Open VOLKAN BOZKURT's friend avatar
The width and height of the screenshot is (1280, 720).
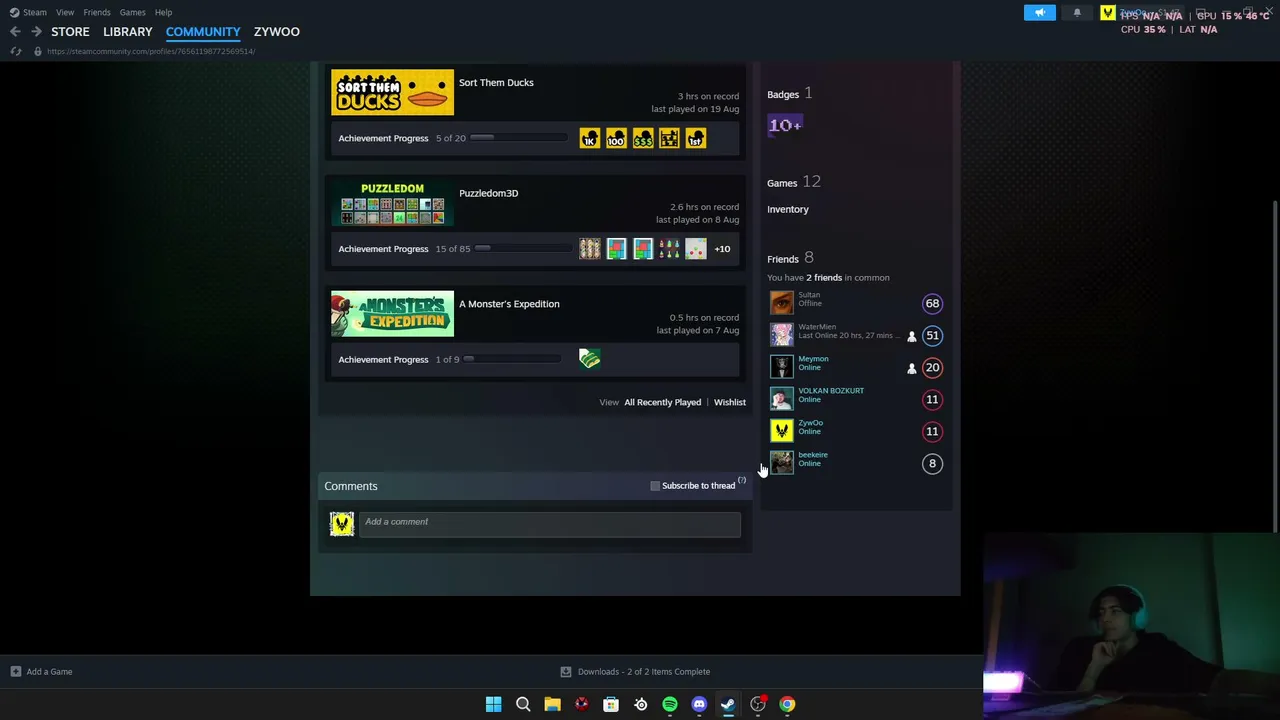pos(781,399)
